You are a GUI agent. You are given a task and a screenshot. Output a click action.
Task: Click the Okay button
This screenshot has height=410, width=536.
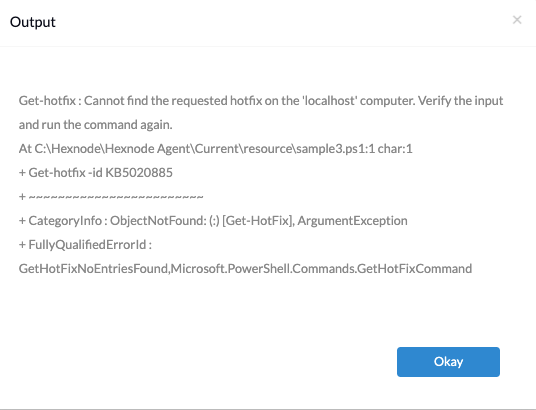(448, 362)
